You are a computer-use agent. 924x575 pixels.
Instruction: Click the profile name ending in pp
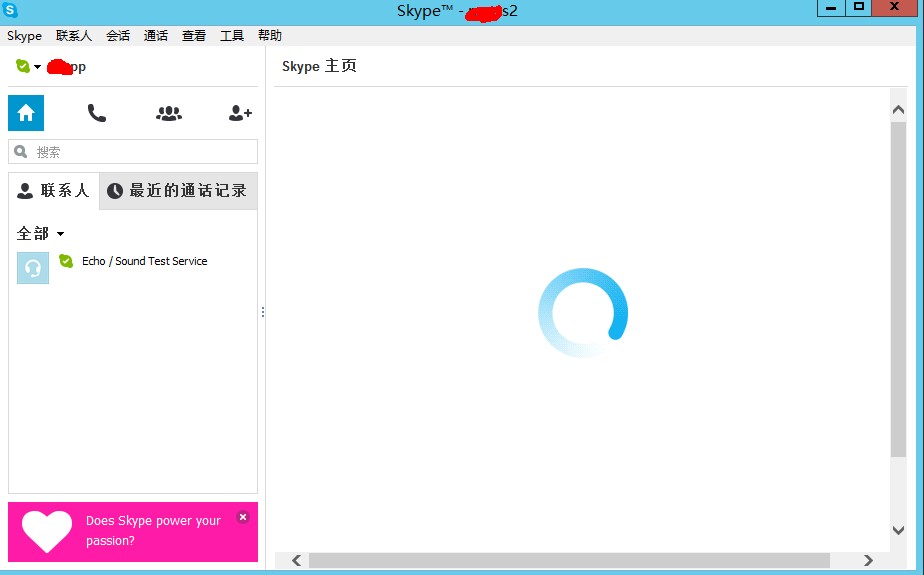coord(67,67)
